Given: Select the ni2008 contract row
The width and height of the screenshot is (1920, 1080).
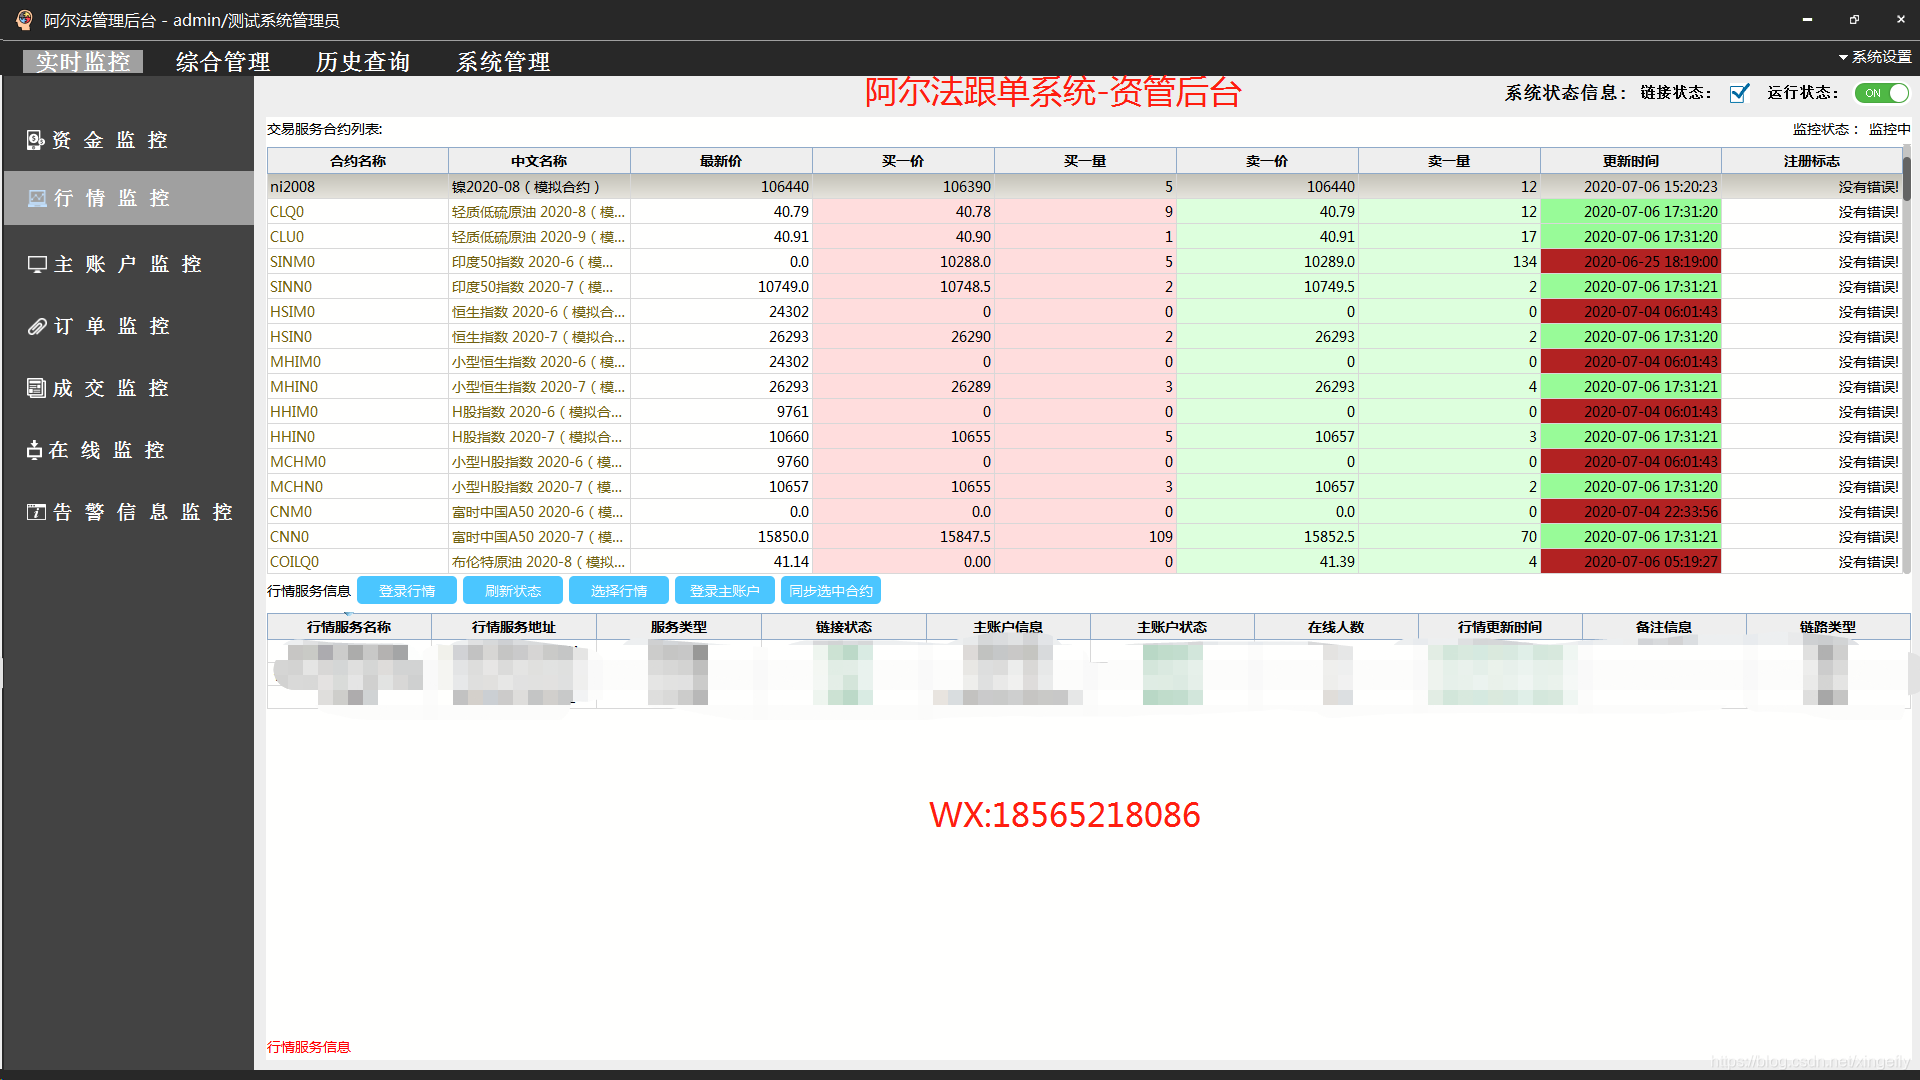Looking at the screenshot, I should (1084, 187).
